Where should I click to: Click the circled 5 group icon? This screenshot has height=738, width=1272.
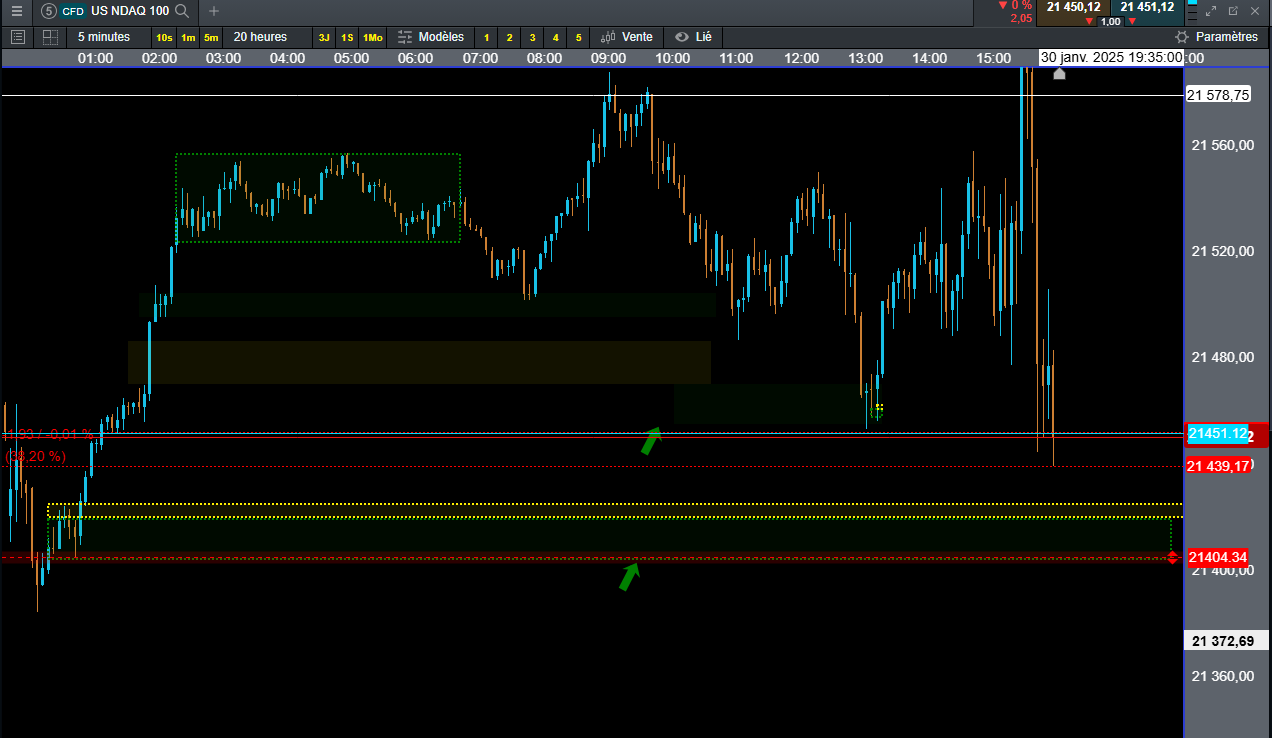[x=49, y=11]
